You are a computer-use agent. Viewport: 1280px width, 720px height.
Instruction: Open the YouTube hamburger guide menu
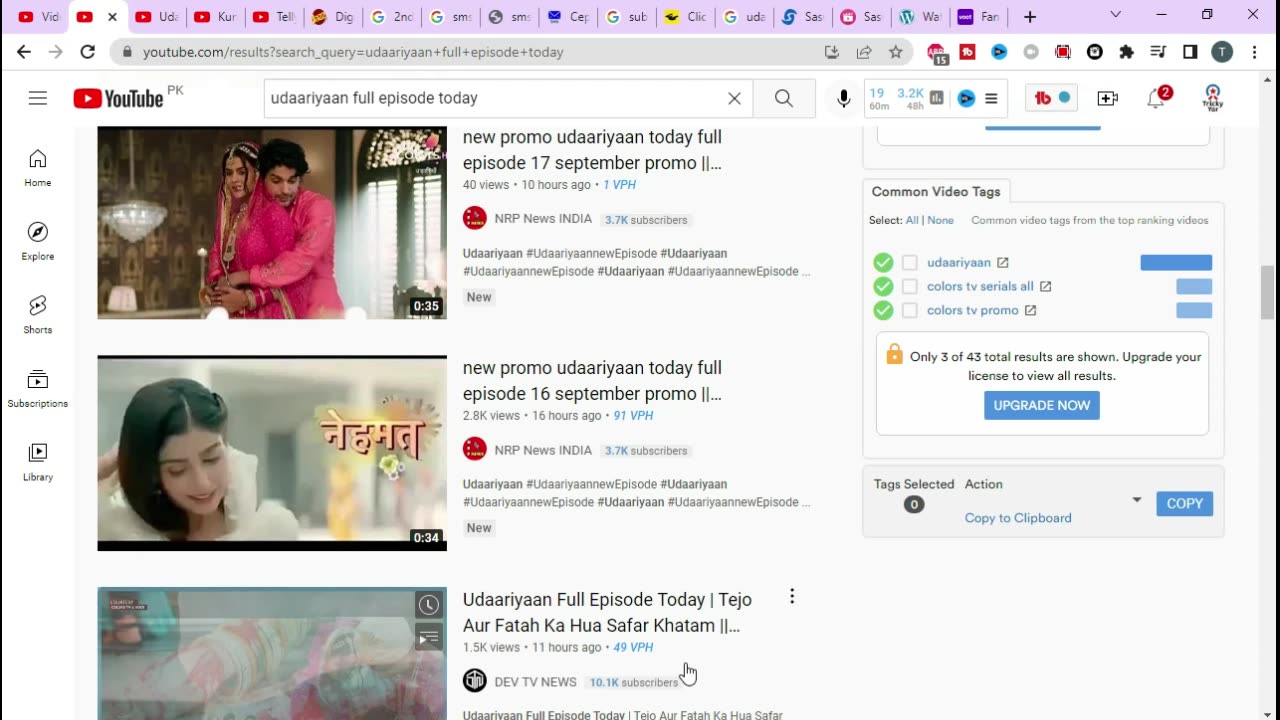point(38,98)
